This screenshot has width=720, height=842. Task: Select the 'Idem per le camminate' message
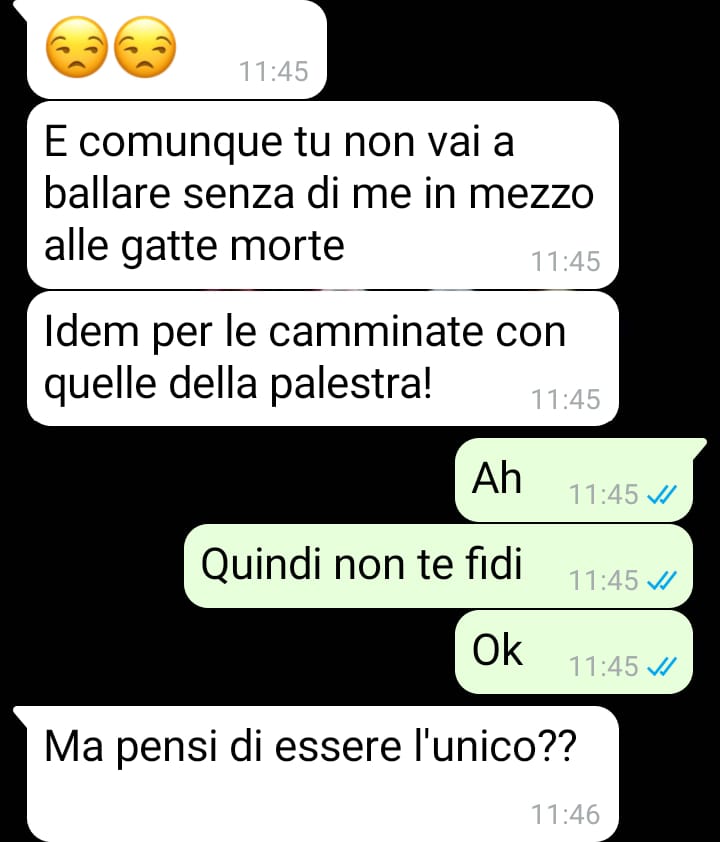coord(323,359)
